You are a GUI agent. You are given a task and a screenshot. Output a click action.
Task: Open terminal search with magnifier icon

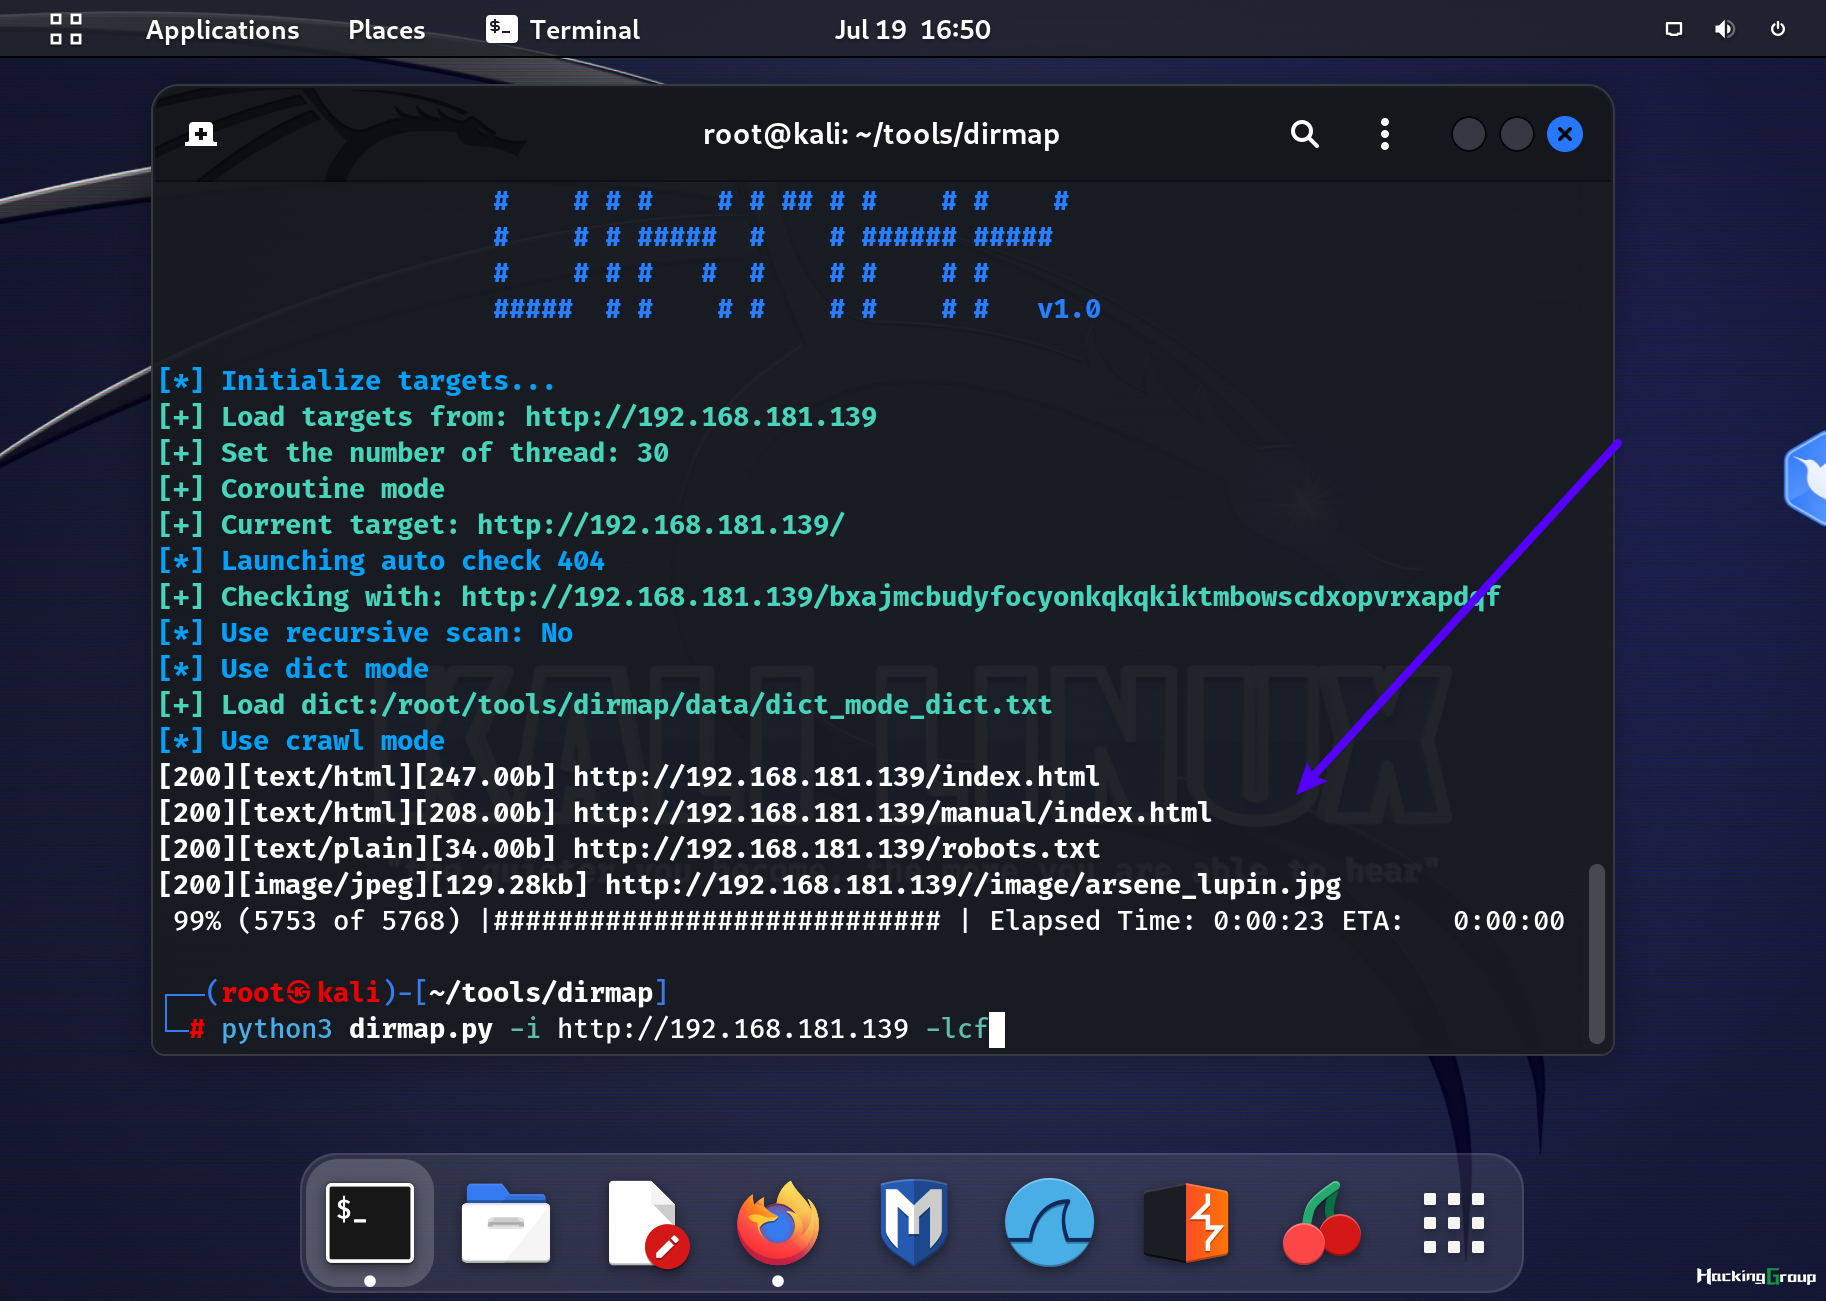(1304, 134)
